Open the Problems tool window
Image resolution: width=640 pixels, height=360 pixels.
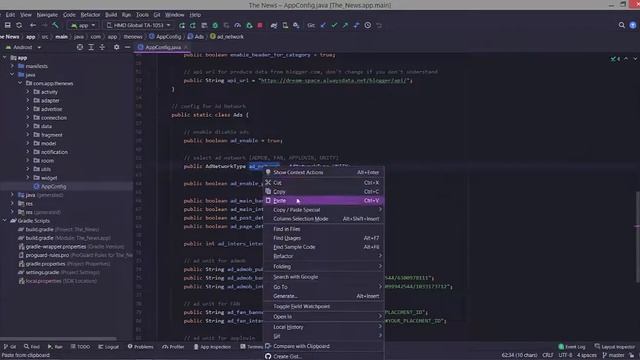140,347
